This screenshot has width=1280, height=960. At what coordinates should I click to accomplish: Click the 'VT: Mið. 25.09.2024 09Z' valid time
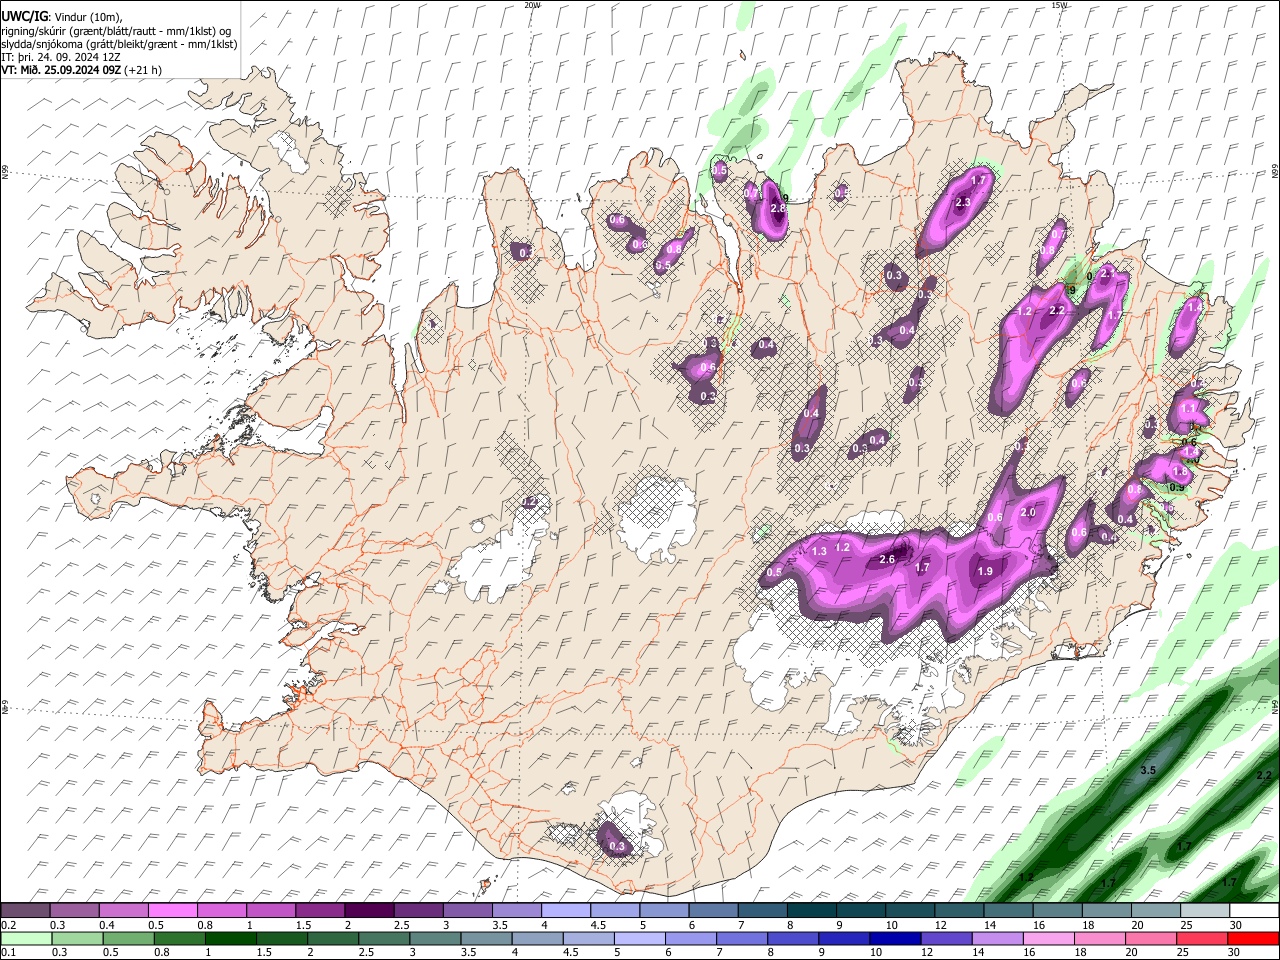[x=61, y=70]
